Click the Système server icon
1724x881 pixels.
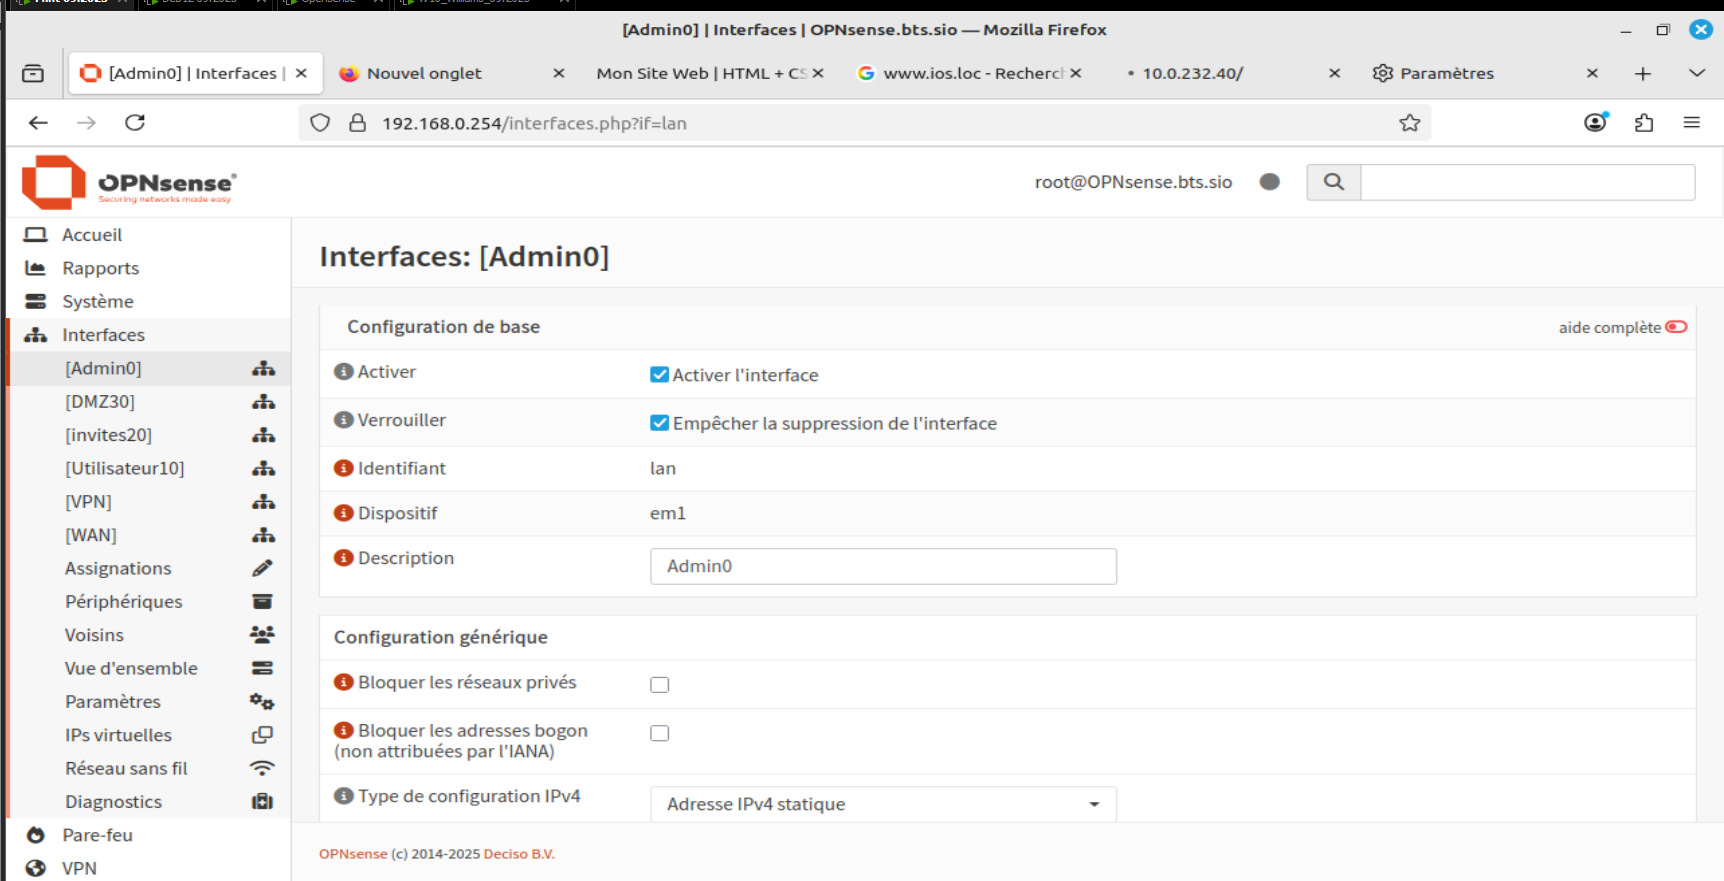pyautogui.click(x=36, y=301)
